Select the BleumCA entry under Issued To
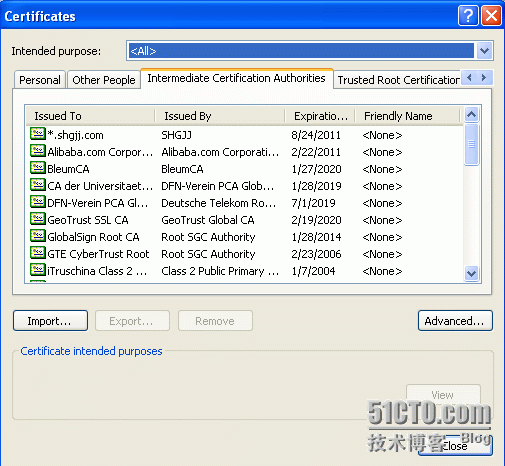The image size is (505, 466). (68, 169)
